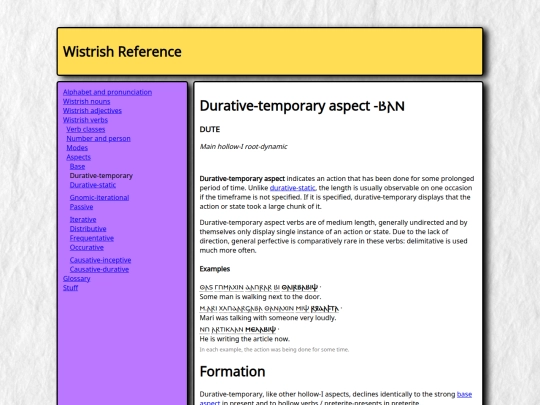Click the DUTE abbreviation label
This screenshot has height=405, width=540.
pyautogui.click(x=210, y=129)
